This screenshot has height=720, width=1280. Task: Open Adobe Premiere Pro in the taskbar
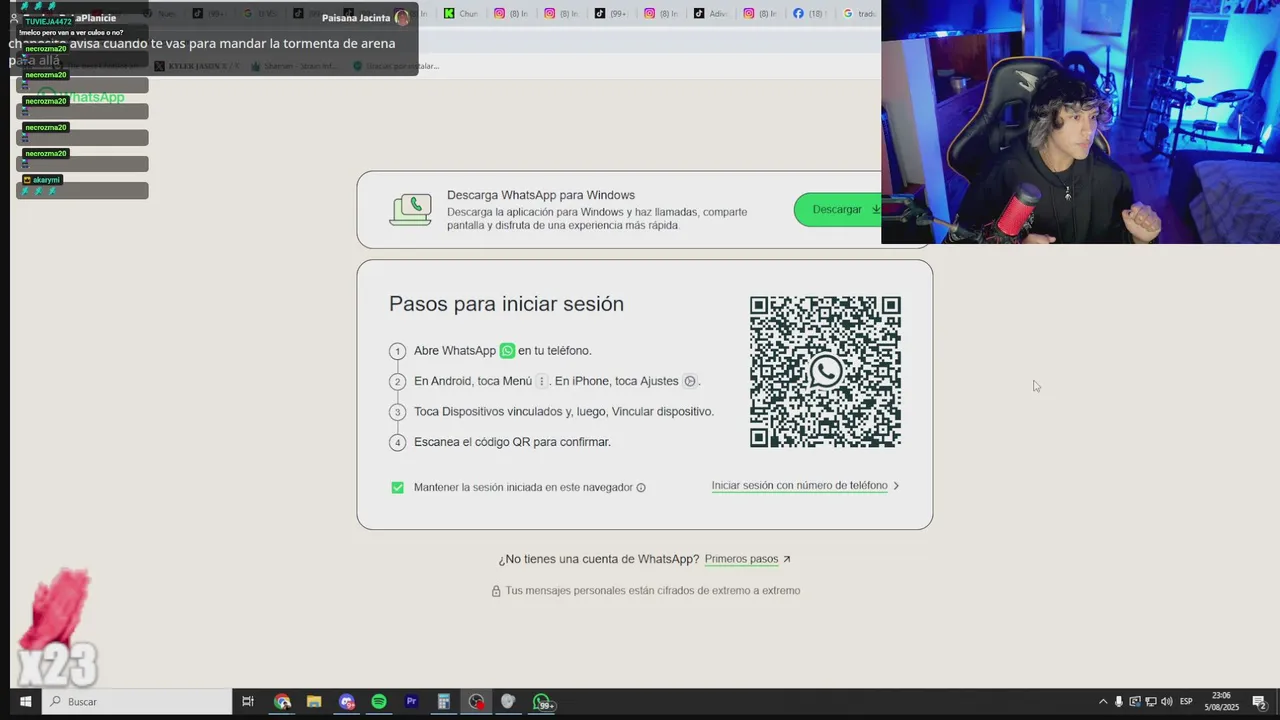411,702
